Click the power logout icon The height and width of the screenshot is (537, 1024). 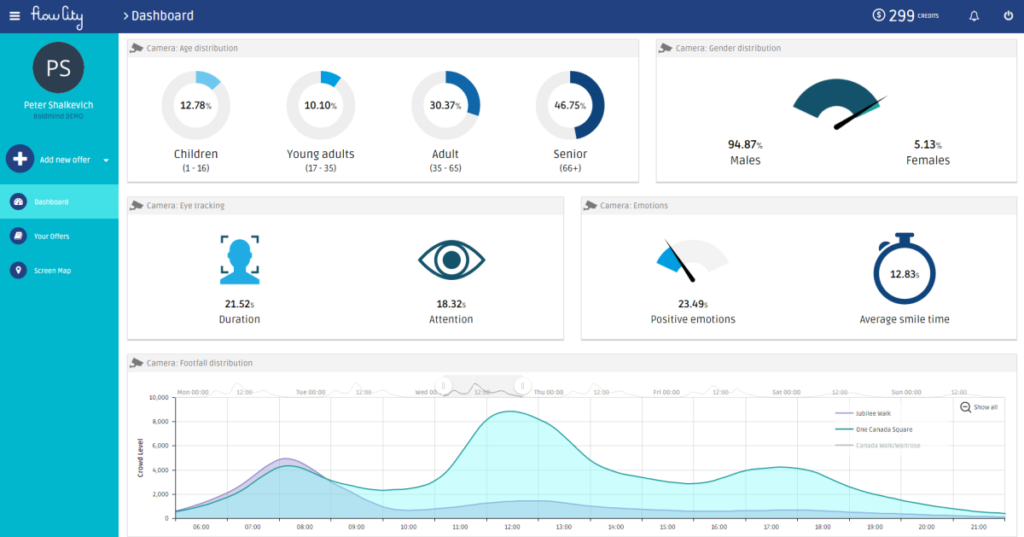tap(1008, 16)
